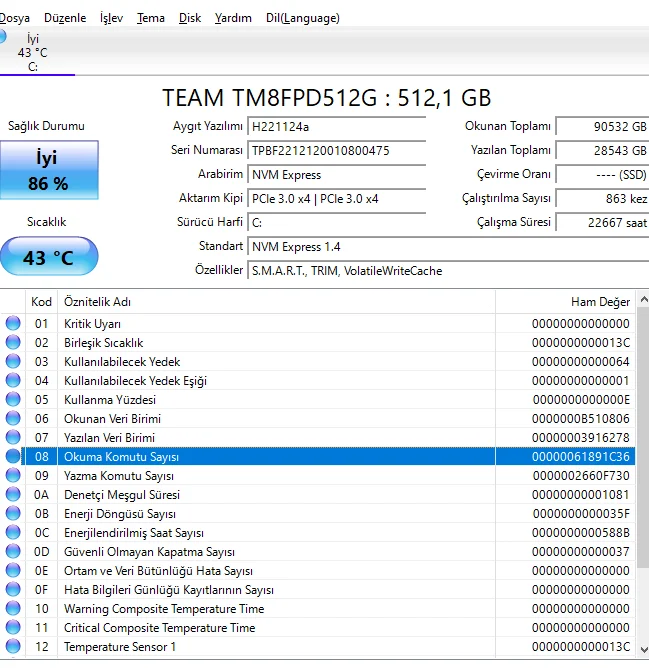Click raw value 000000B510806
This screenshot has height=668, width=649.
(x=581, y=419)
